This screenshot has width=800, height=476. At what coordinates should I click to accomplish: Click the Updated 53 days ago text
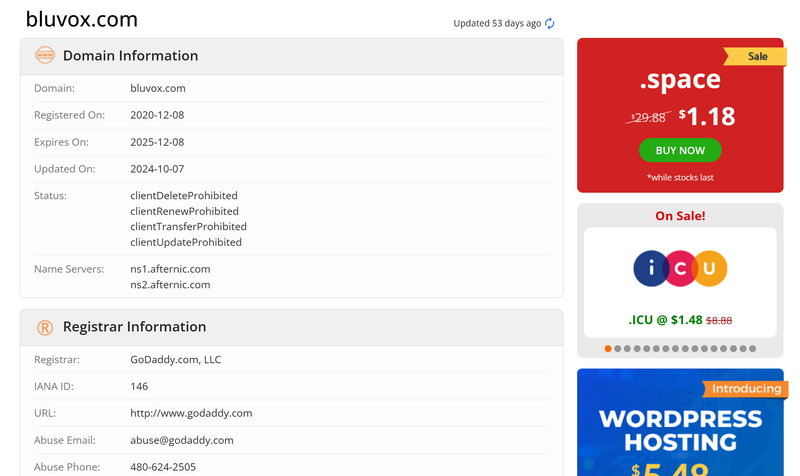pos(497,23)
